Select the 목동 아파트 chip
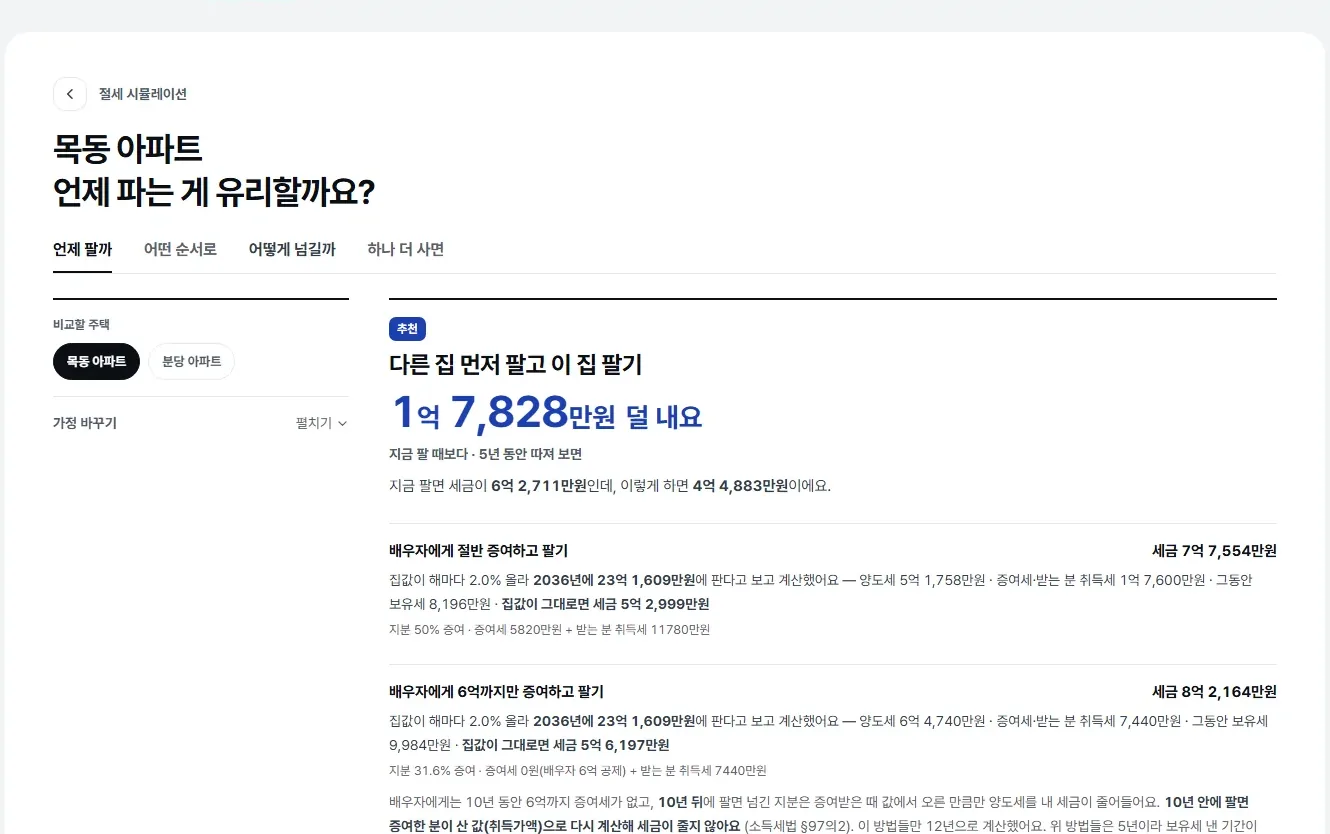 96,362
